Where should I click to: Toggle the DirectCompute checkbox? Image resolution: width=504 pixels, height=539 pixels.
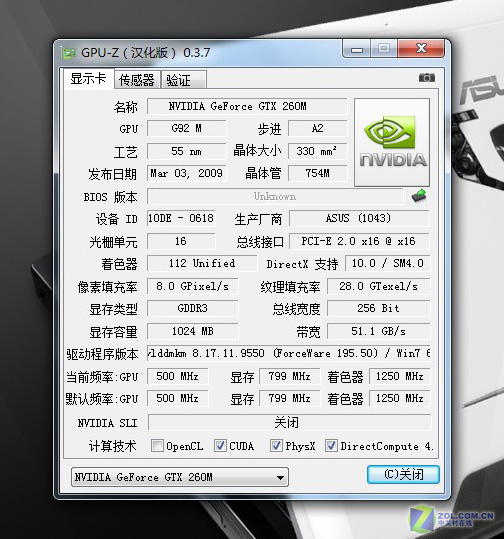click(x=331, y=446)
